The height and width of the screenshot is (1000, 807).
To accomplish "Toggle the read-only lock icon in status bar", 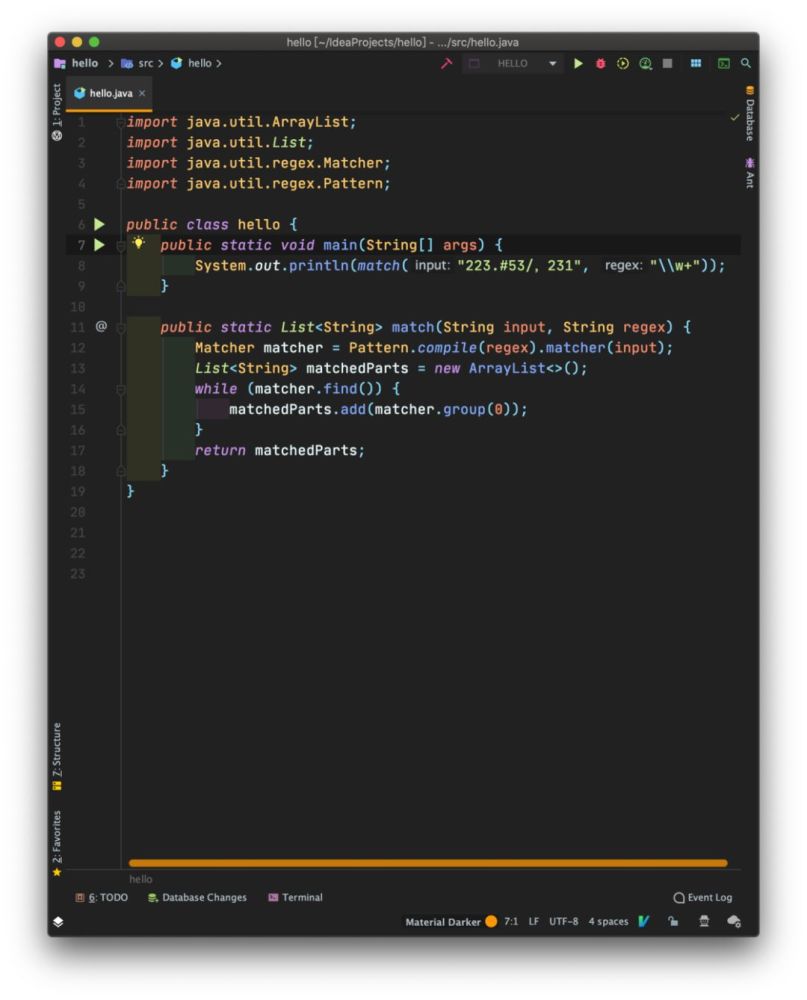I will 673,922.
